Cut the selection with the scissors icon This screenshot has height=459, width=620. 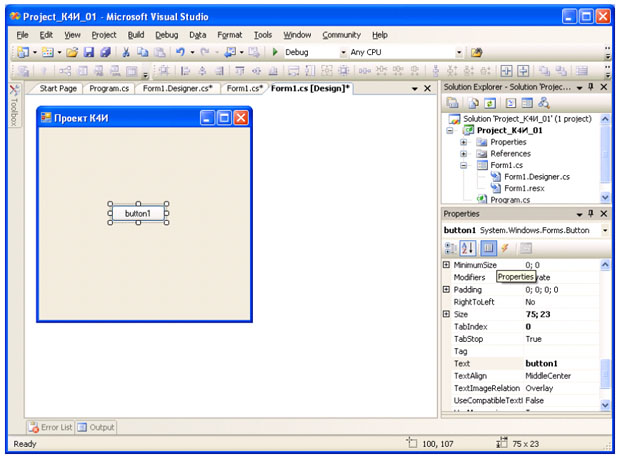click(126, 52)
